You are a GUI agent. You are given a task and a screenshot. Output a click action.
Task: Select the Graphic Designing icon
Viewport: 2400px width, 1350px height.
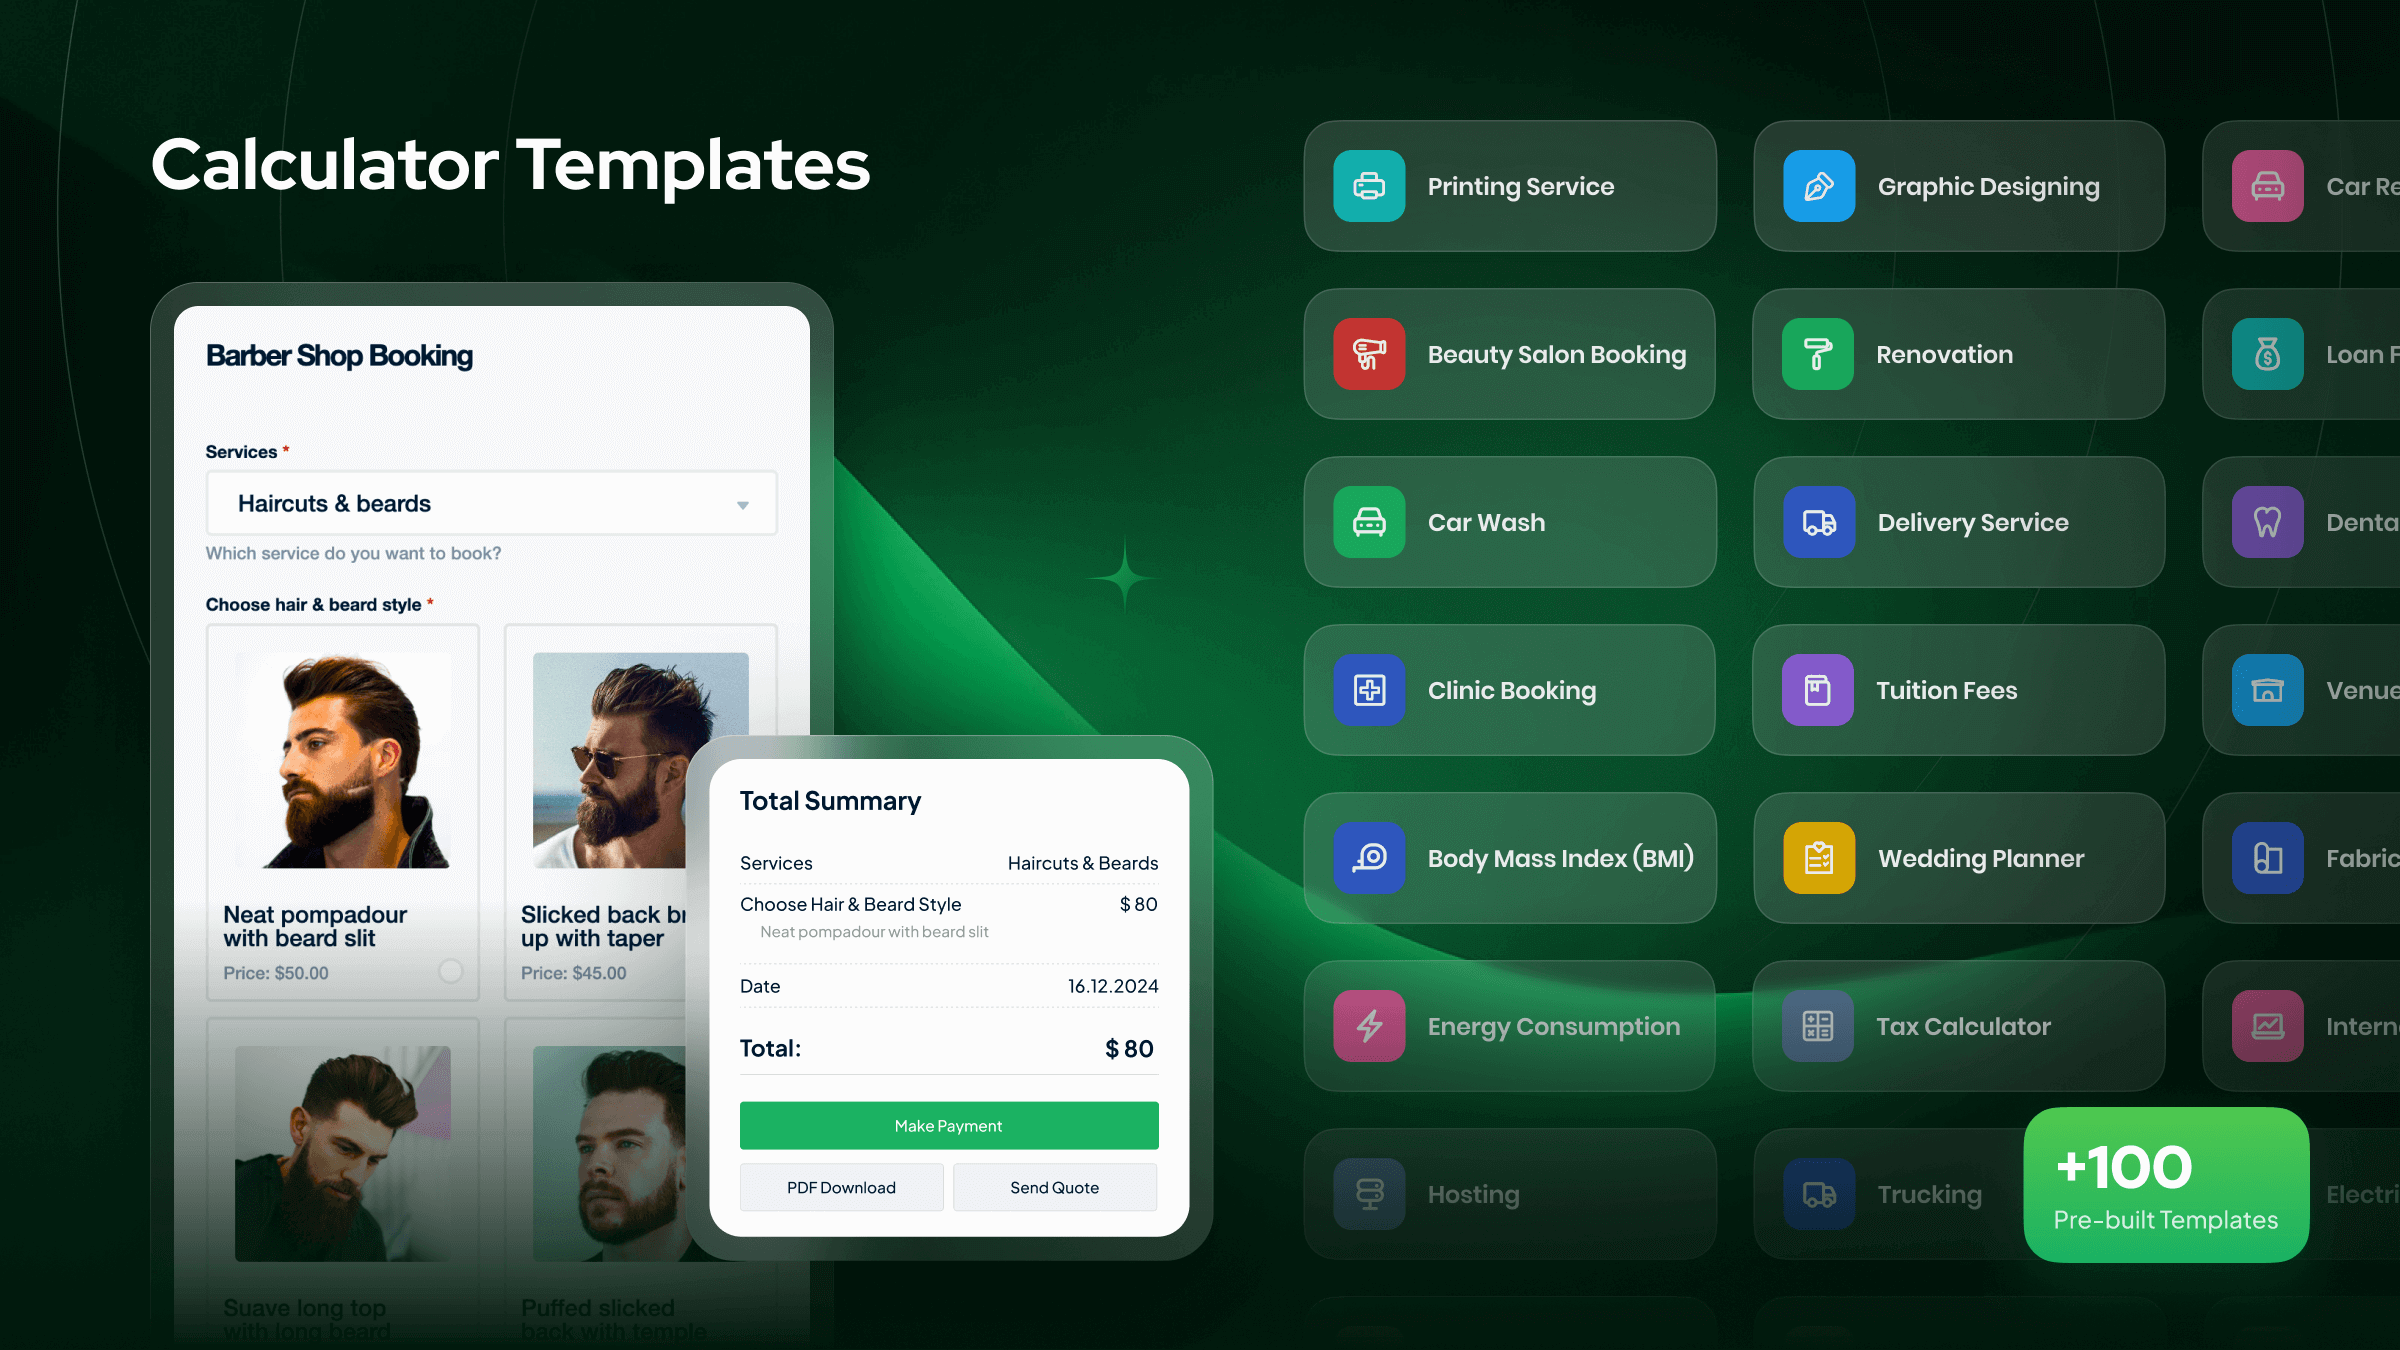[1813, 186]
